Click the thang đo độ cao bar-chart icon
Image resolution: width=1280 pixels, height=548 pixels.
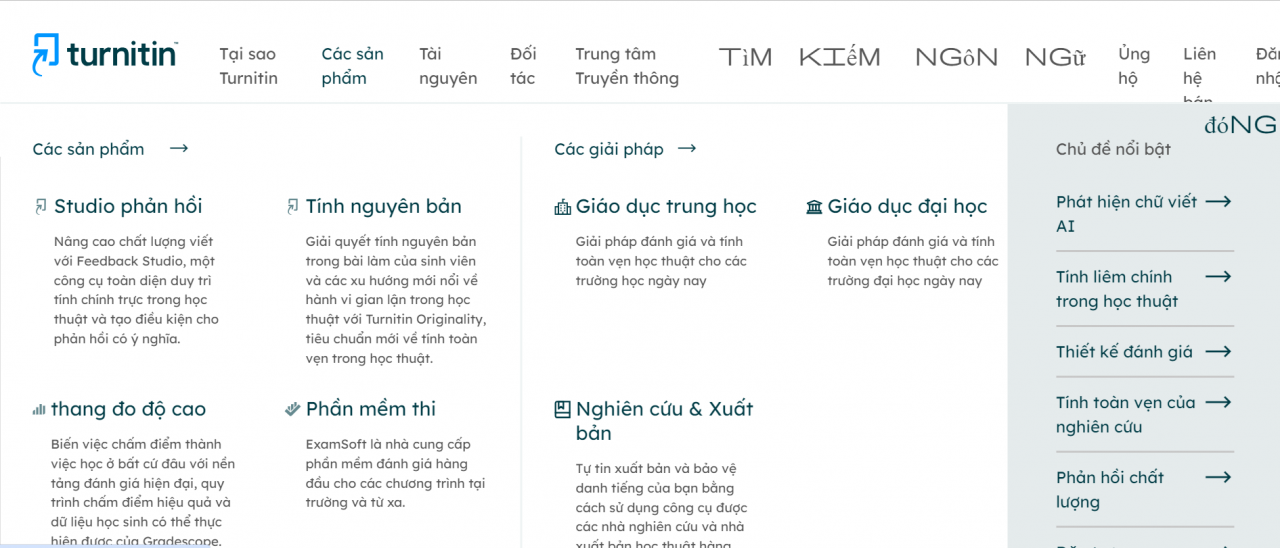pyautogui.click(x=39, y=409)
